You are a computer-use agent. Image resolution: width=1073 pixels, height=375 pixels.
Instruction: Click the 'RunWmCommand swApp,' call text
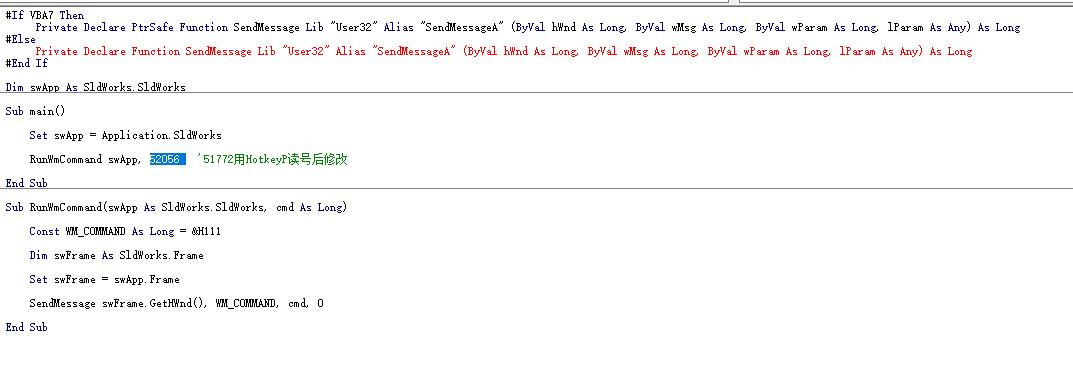(x=86, y=159)
